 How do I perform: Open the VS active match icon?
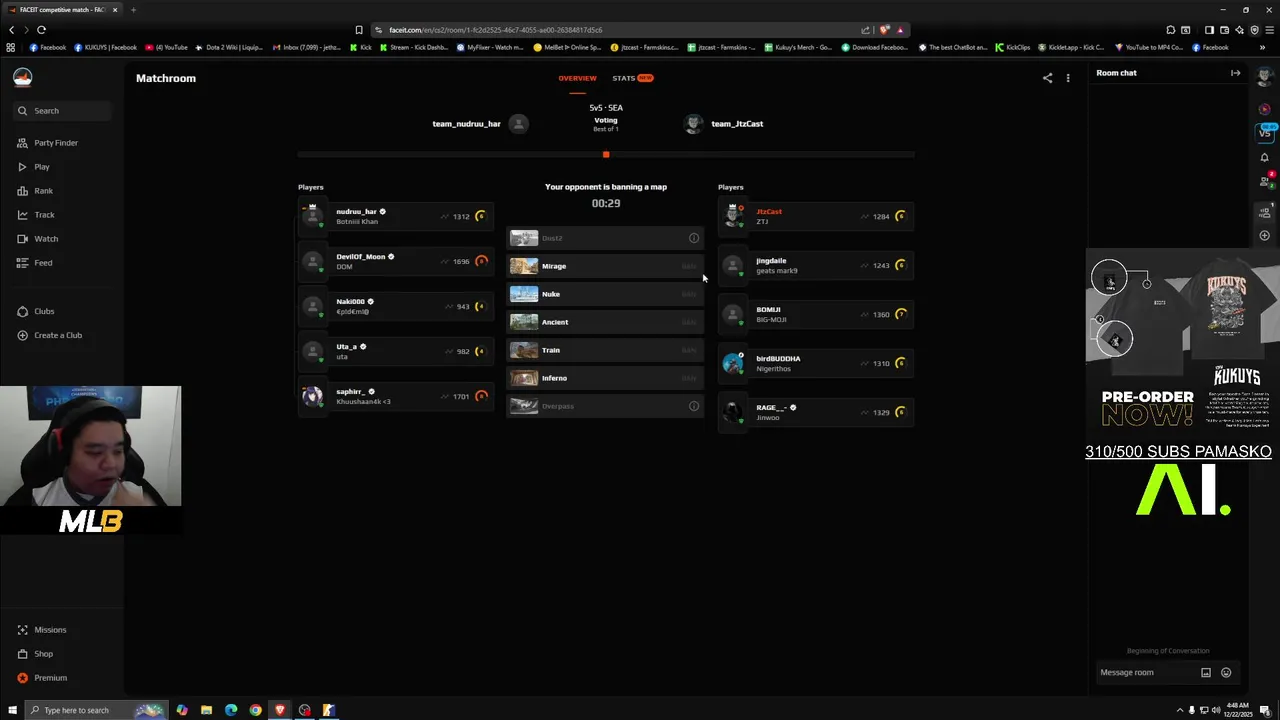[1265, 131]
